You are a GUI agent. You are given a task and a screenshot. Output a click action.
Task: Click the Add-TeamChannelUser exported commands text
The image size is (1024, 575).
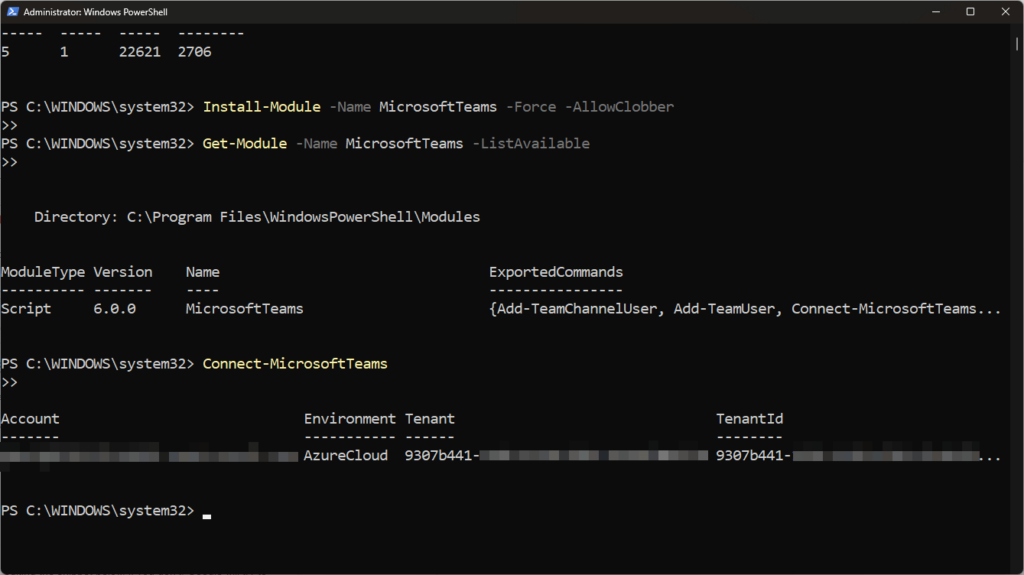[577, 309]
